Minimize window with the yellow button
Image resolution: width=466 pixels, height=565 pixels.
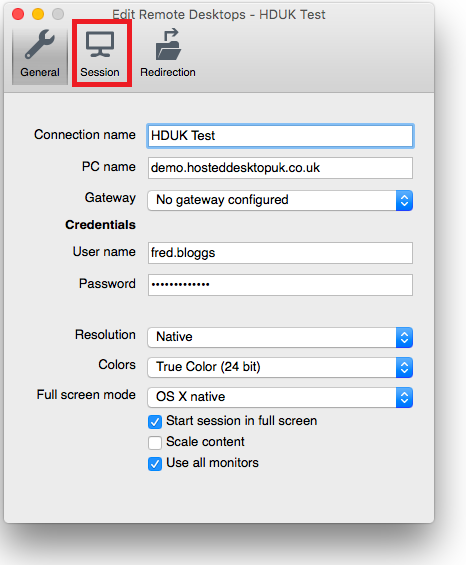point(38,14)
